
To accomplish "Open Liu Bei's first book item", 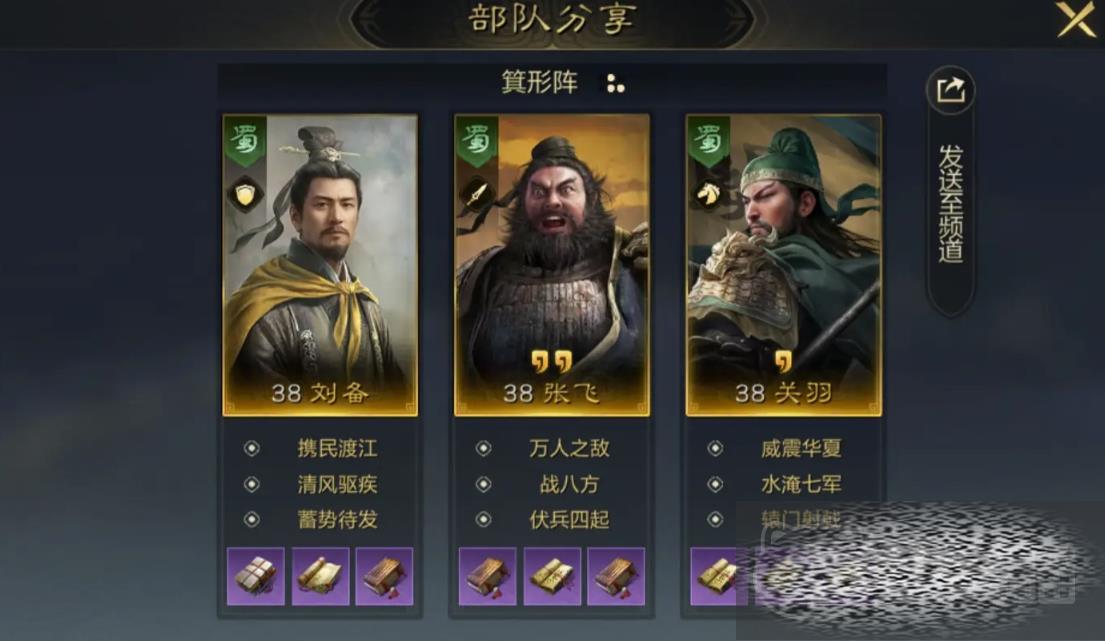I will pyautogui.click(x=256, y=576).
